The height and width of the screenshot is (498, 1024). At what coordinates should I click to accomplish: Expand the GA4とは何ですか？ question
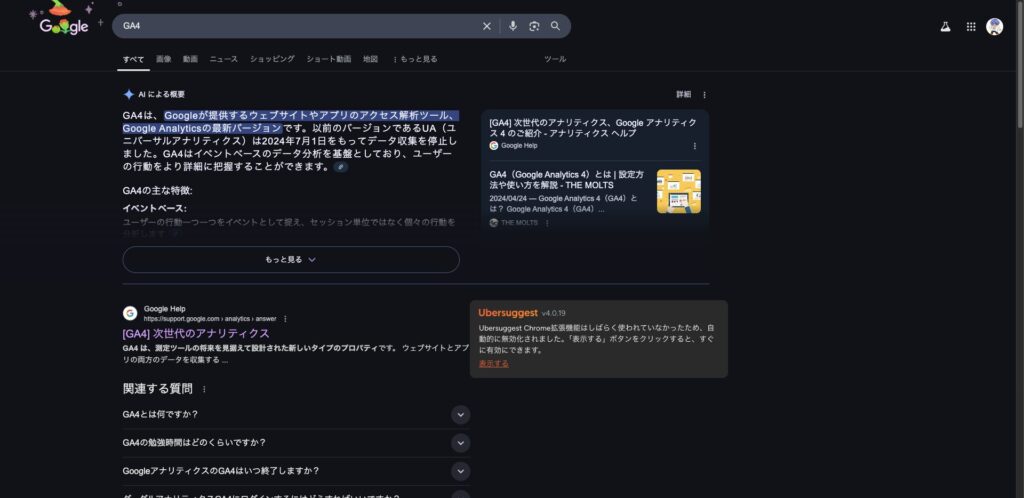[x=296, y=414]
